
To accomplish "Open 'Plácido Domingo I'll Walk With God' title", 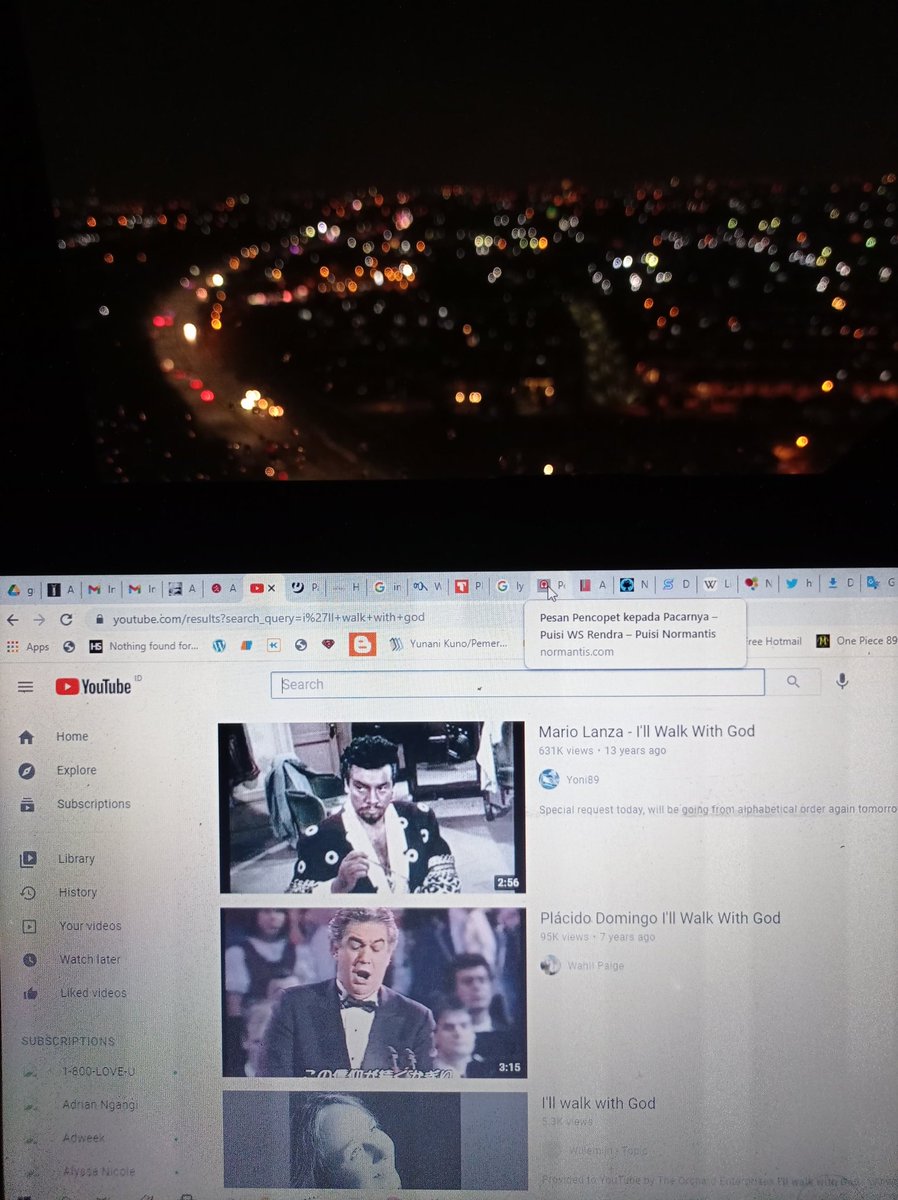I will (660, 918).
